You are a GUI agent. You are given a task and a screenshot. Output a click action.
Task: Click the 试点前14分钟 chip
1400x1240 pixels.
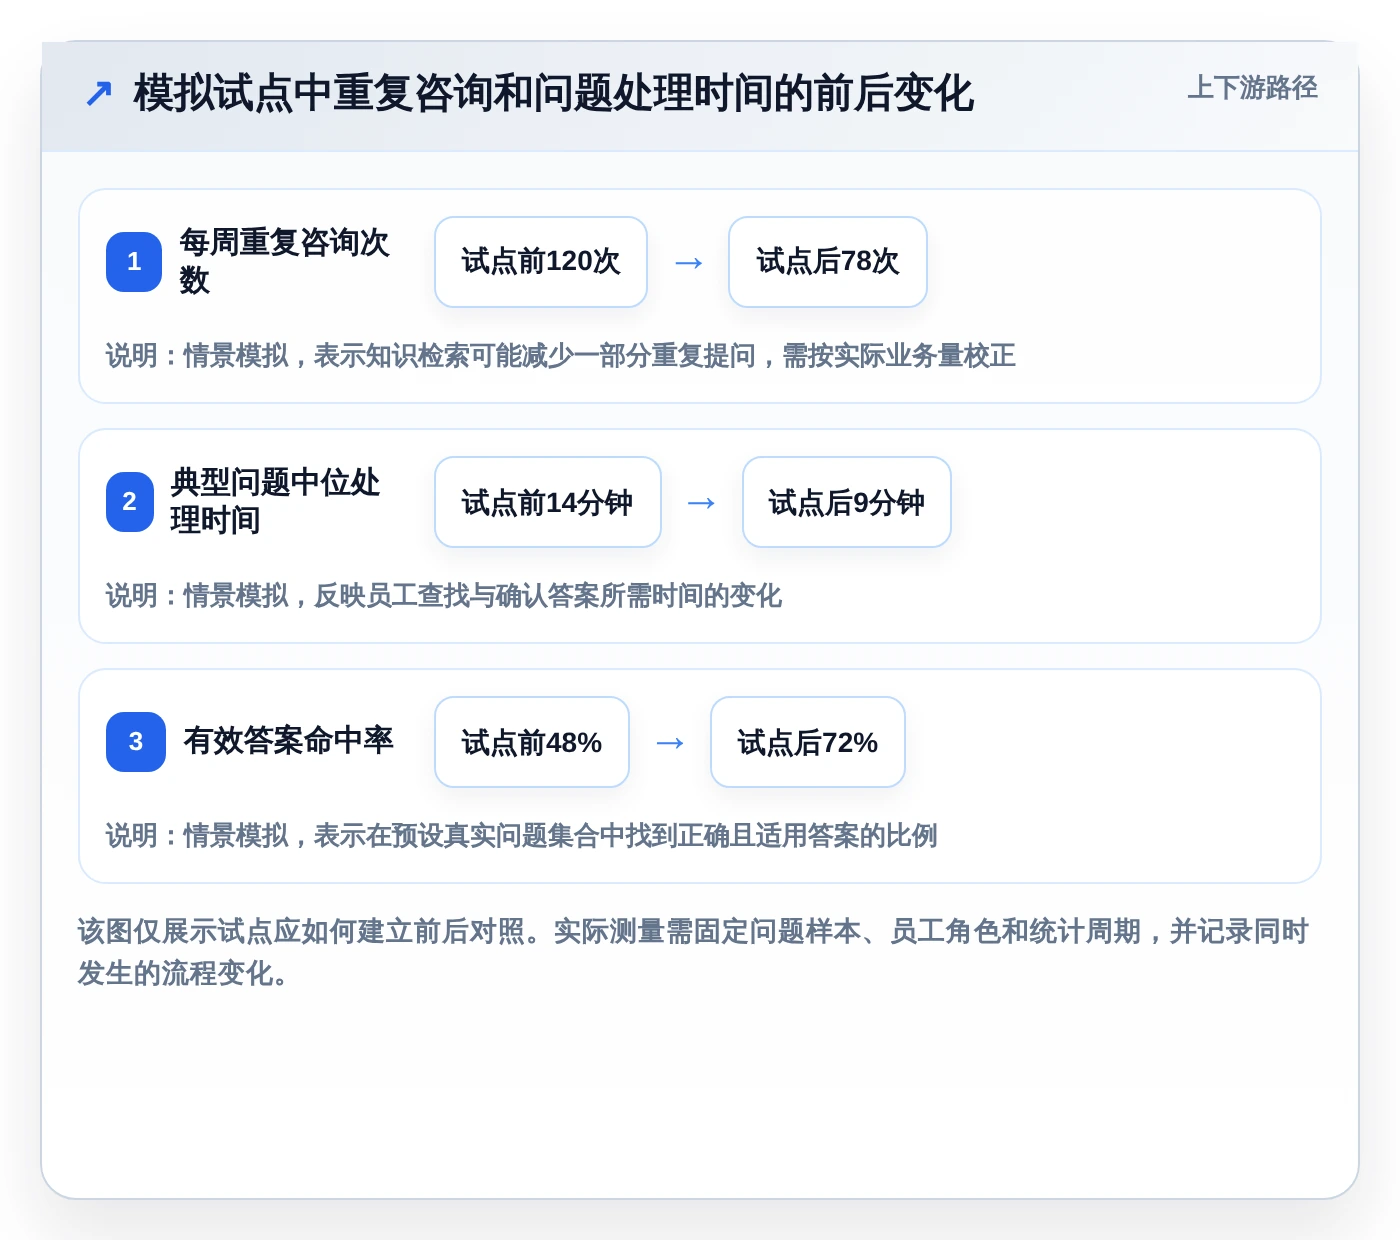[548, 502]
